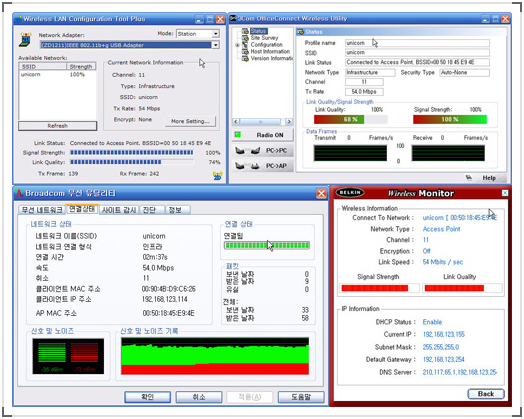
Task: Open Version Information in the tree
Action: 272,58
